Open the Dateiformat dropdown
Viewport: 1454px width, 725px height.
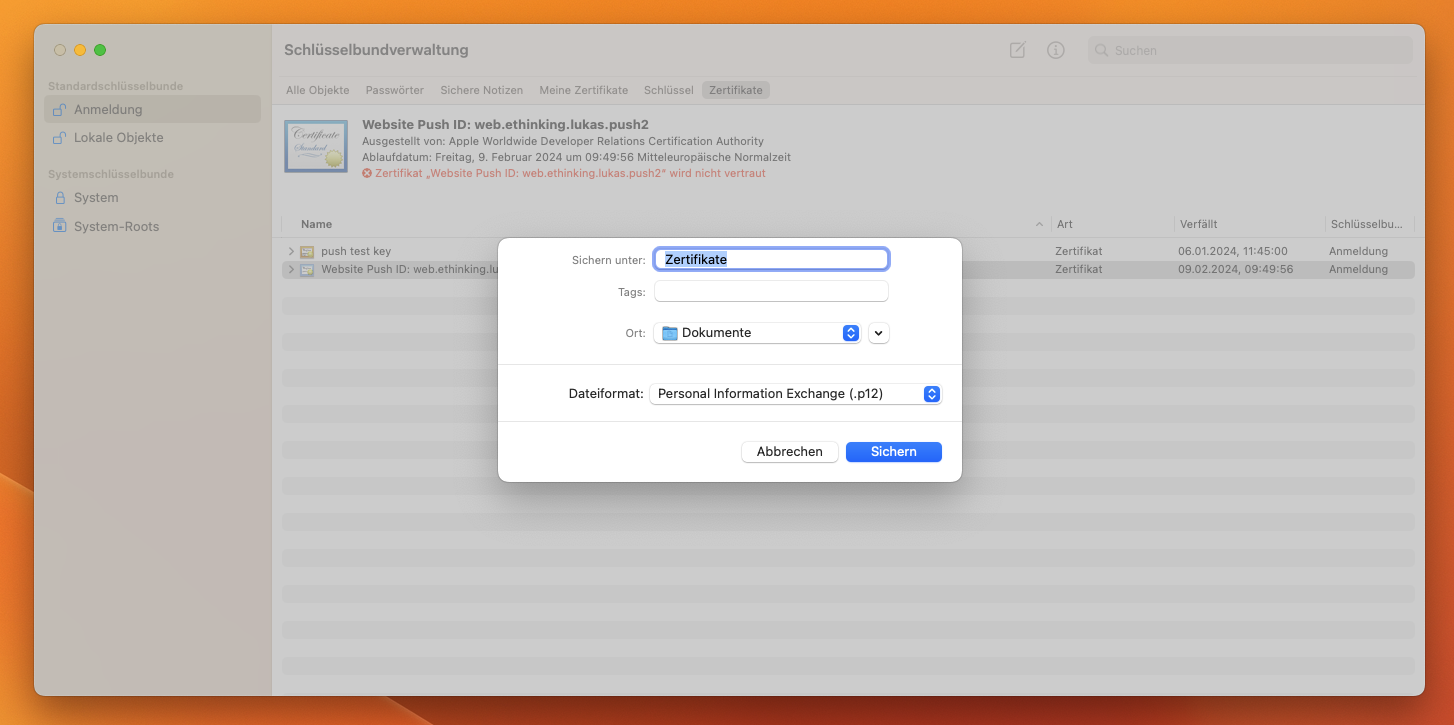796,394
